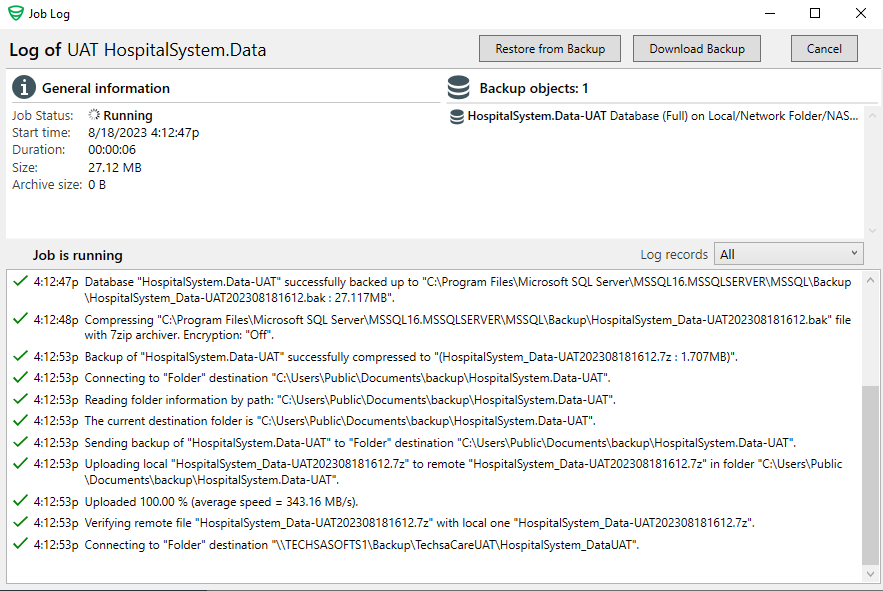
Task: Click green checkmark beside 7zip compressing entry
Action: click(x=19, y=319)
